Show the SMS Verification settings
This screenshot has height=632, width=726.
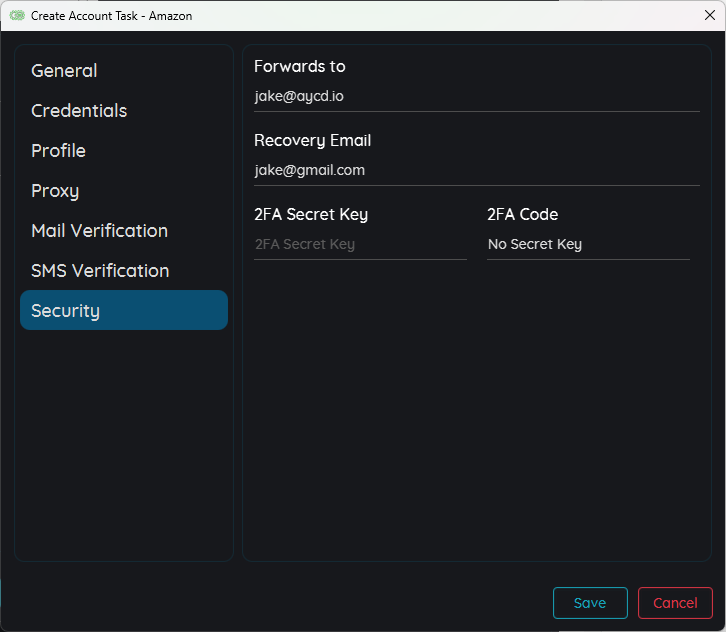[100, 271]
